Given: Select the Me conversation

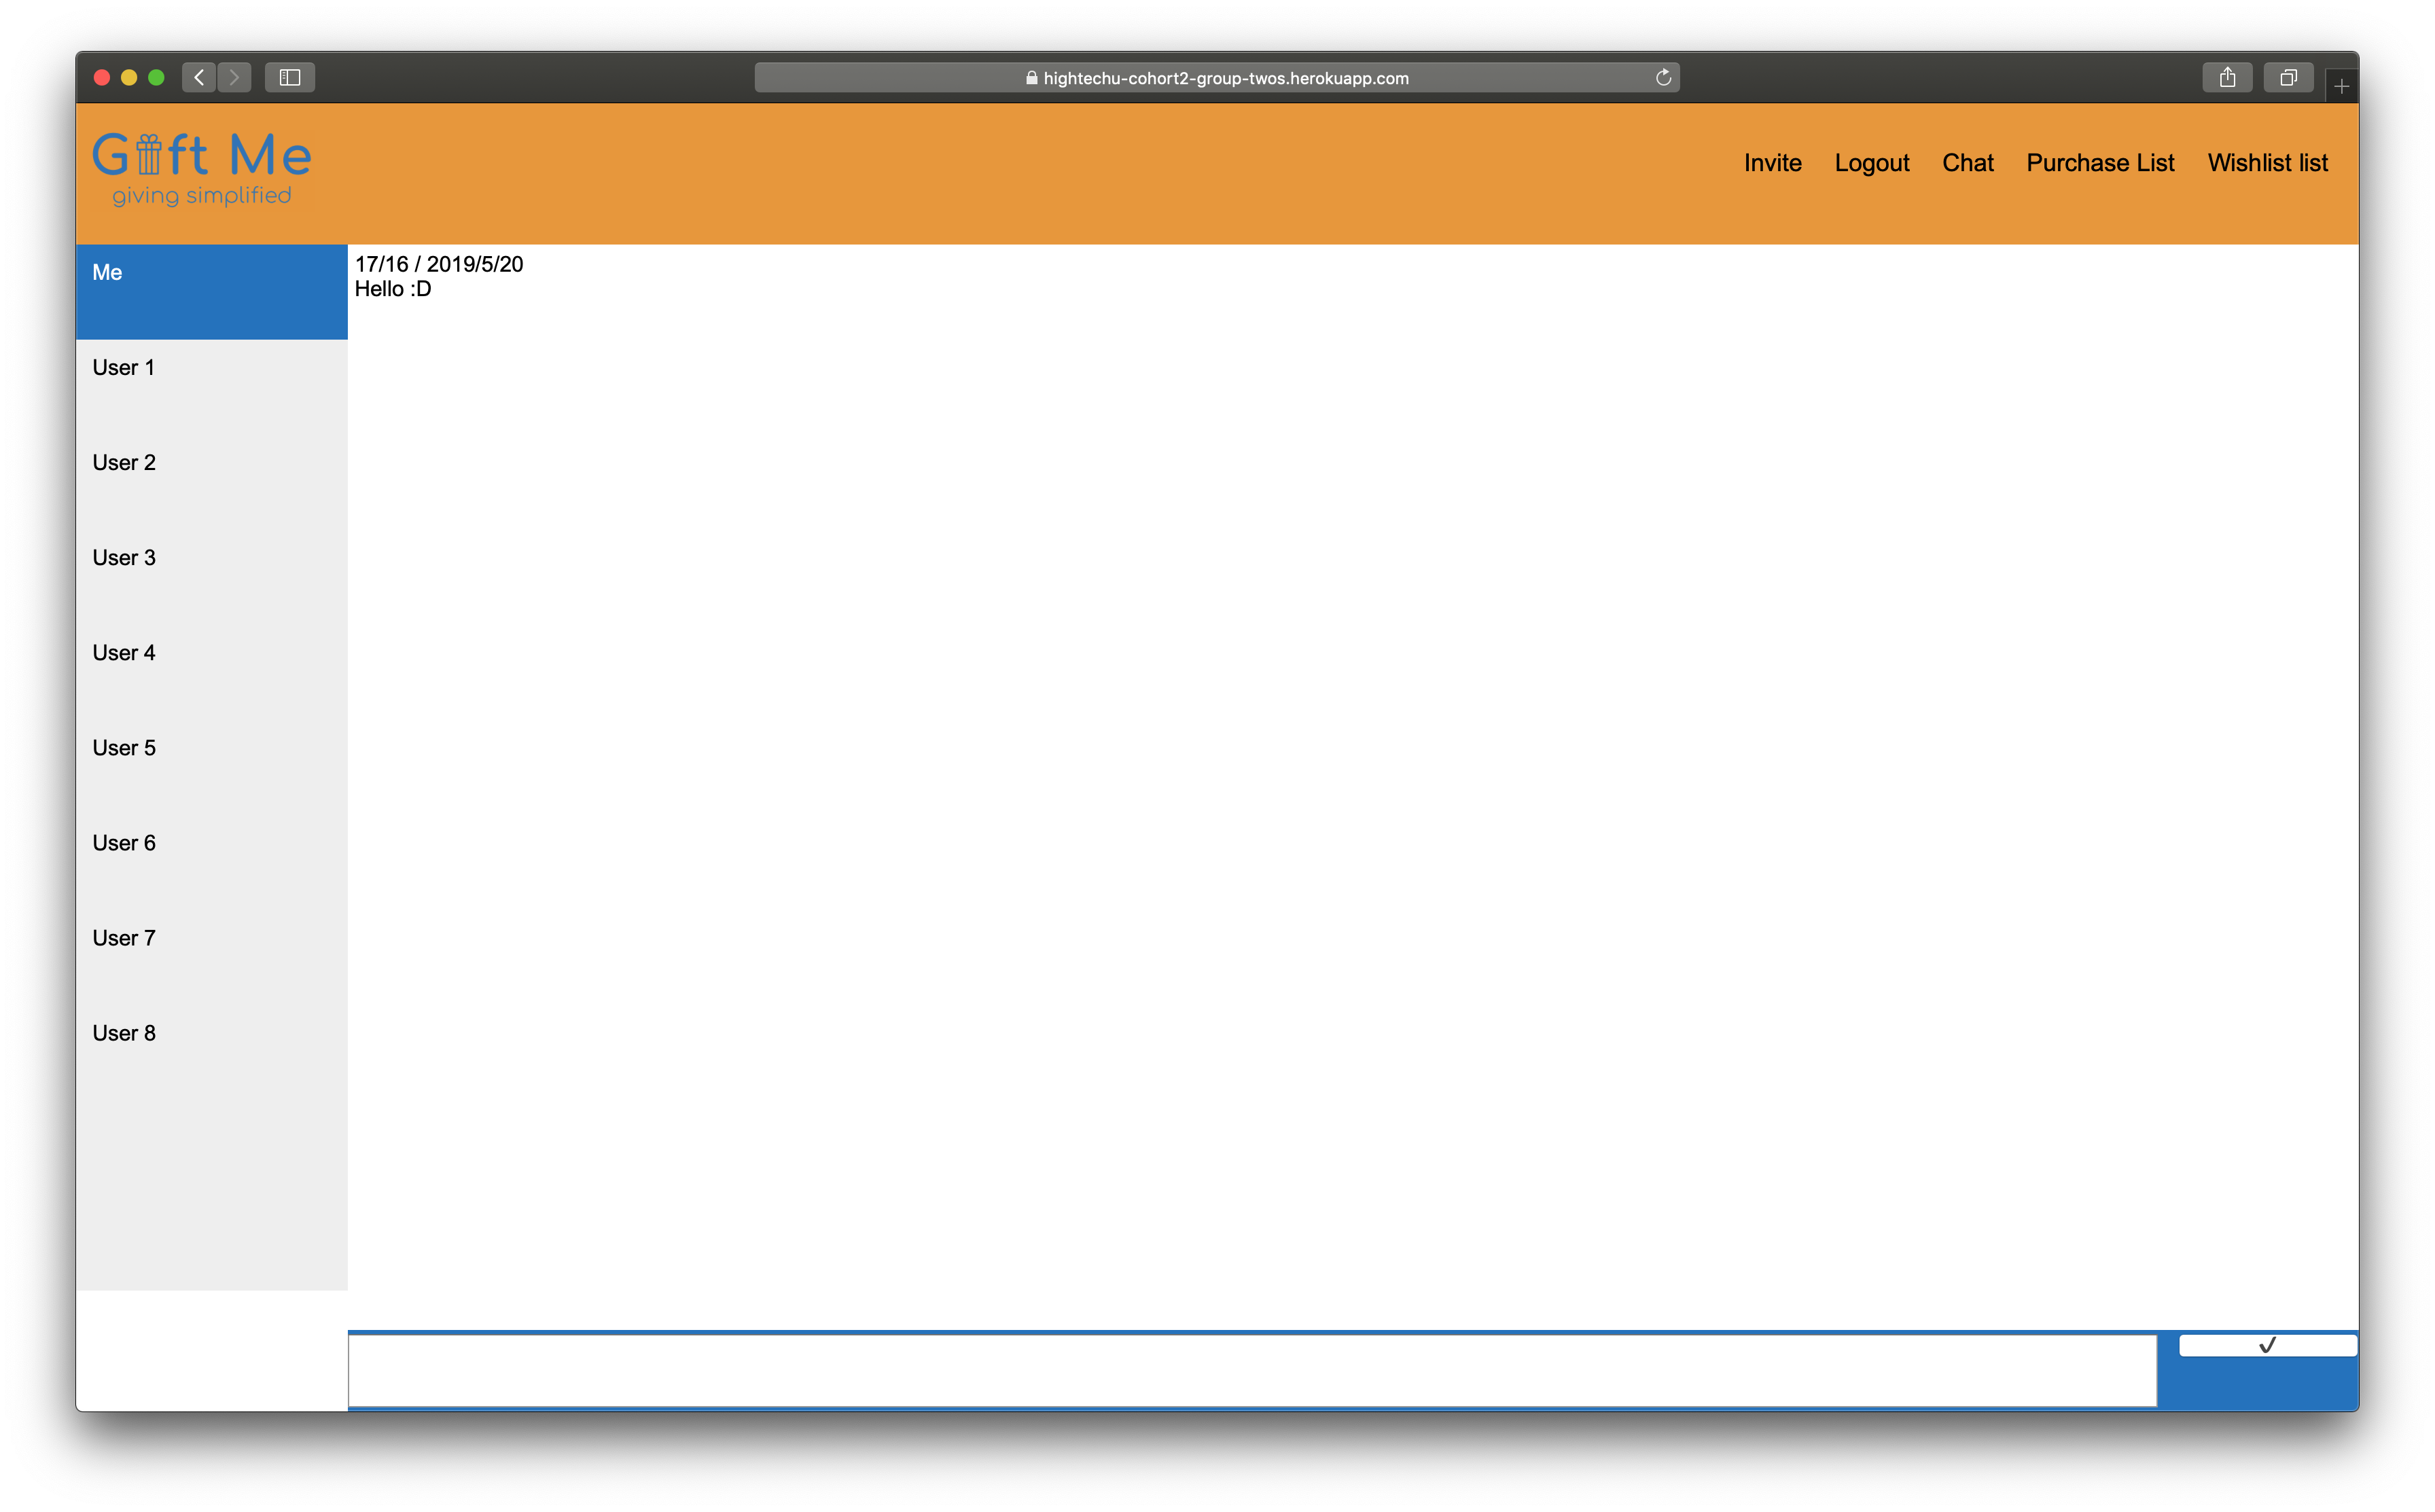Looking at the screenshot, I should (211, 291).
